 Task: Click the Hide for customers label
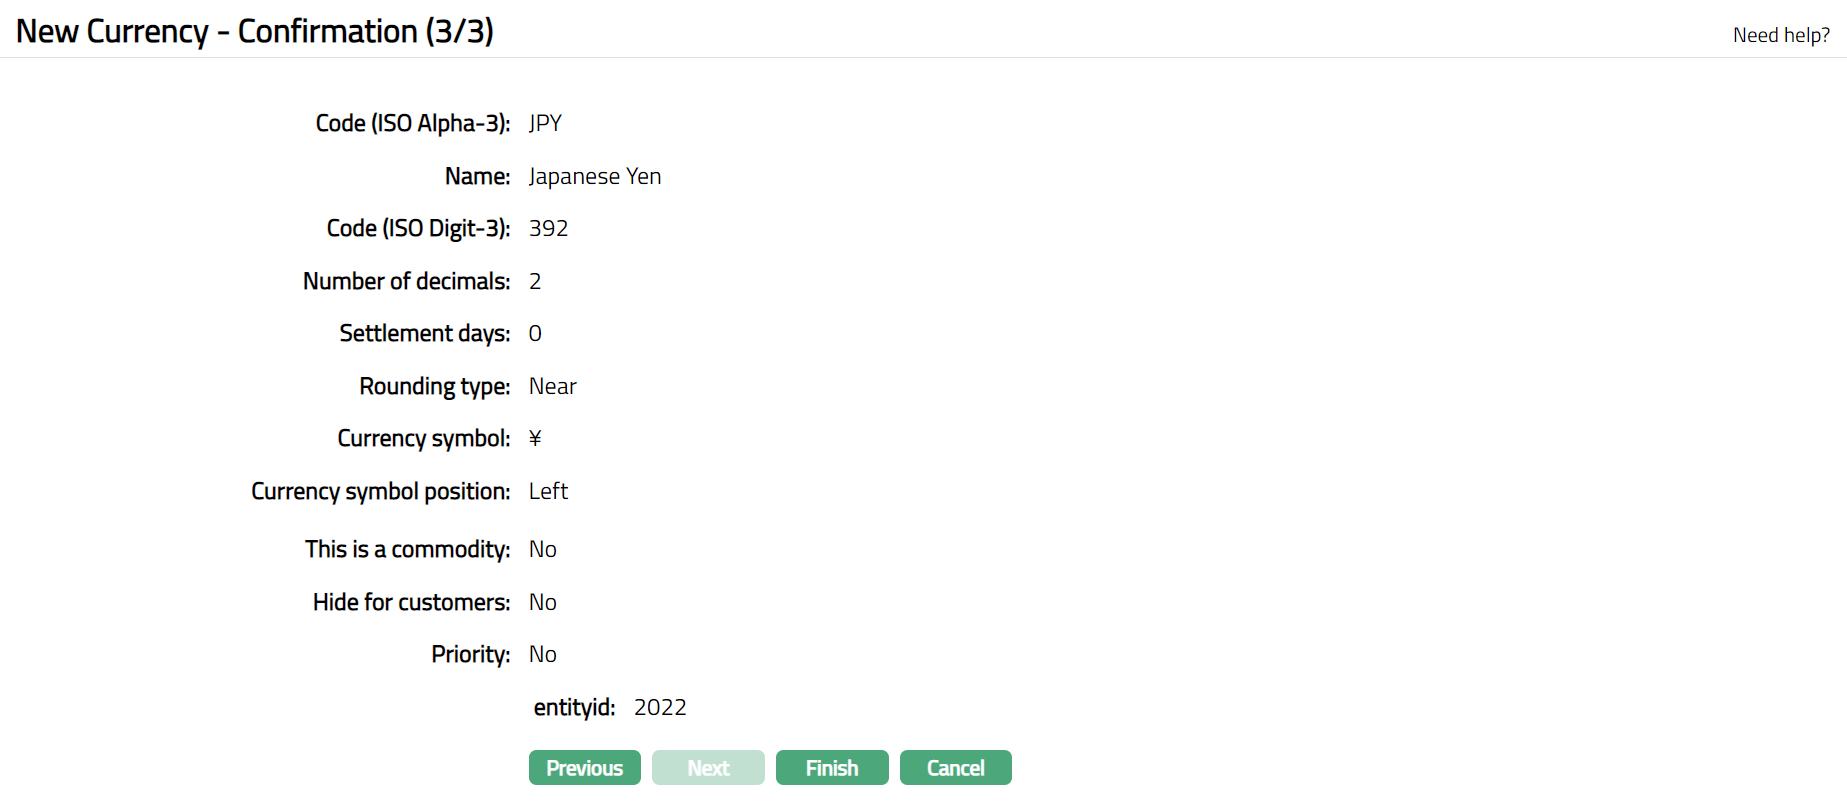click(411, 602)
